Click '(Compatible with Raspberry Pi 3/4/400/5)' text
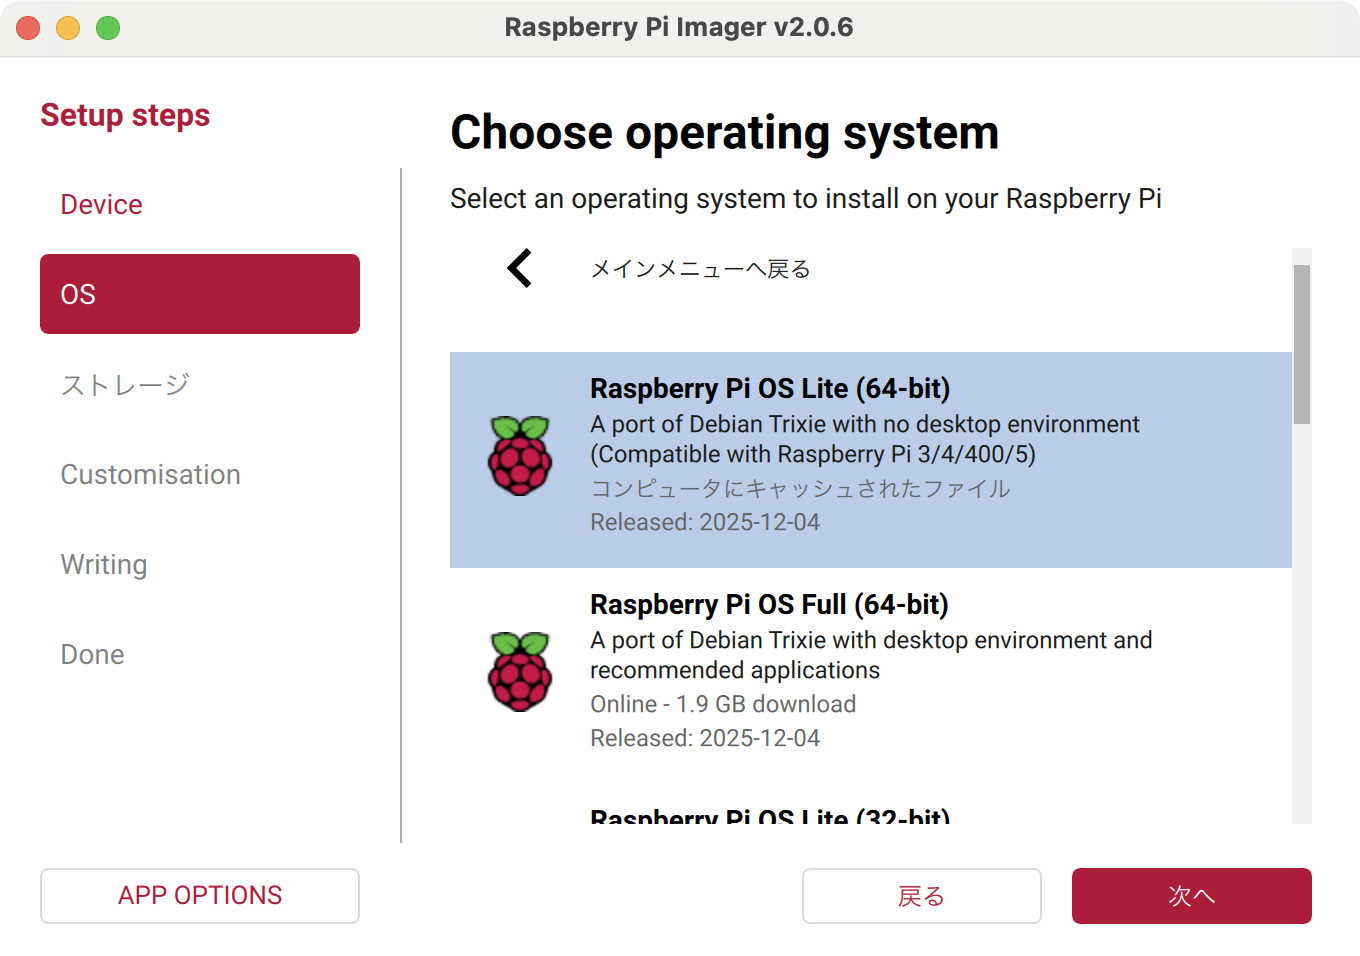Viewport: 1360px width, 956px height. tap(813, 454)
